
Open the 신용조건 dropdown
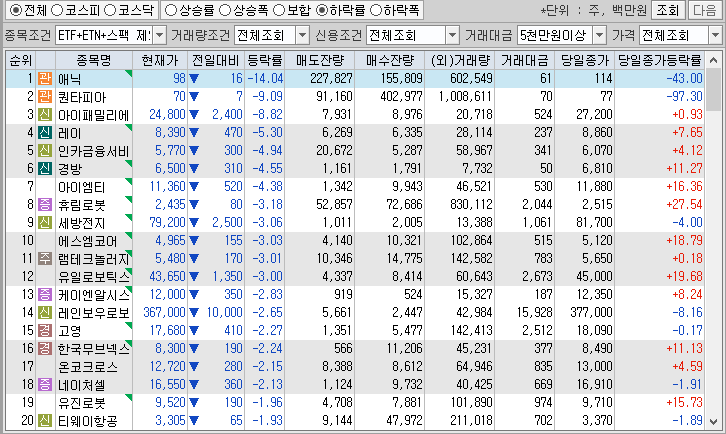coord(452,35)
